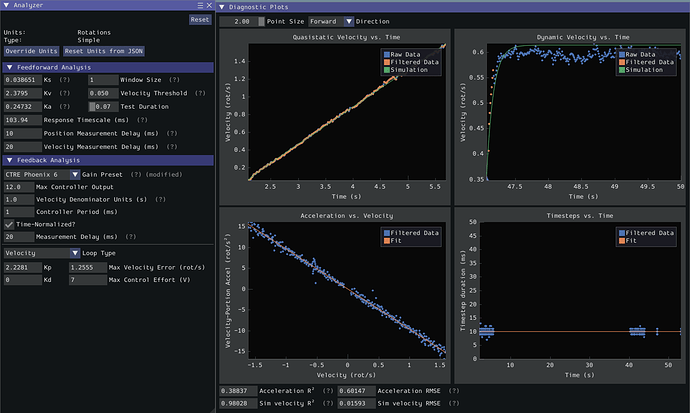Toggle Fit in Timesteps vs. Time legend
690x413 pixels.
point(628,241)
